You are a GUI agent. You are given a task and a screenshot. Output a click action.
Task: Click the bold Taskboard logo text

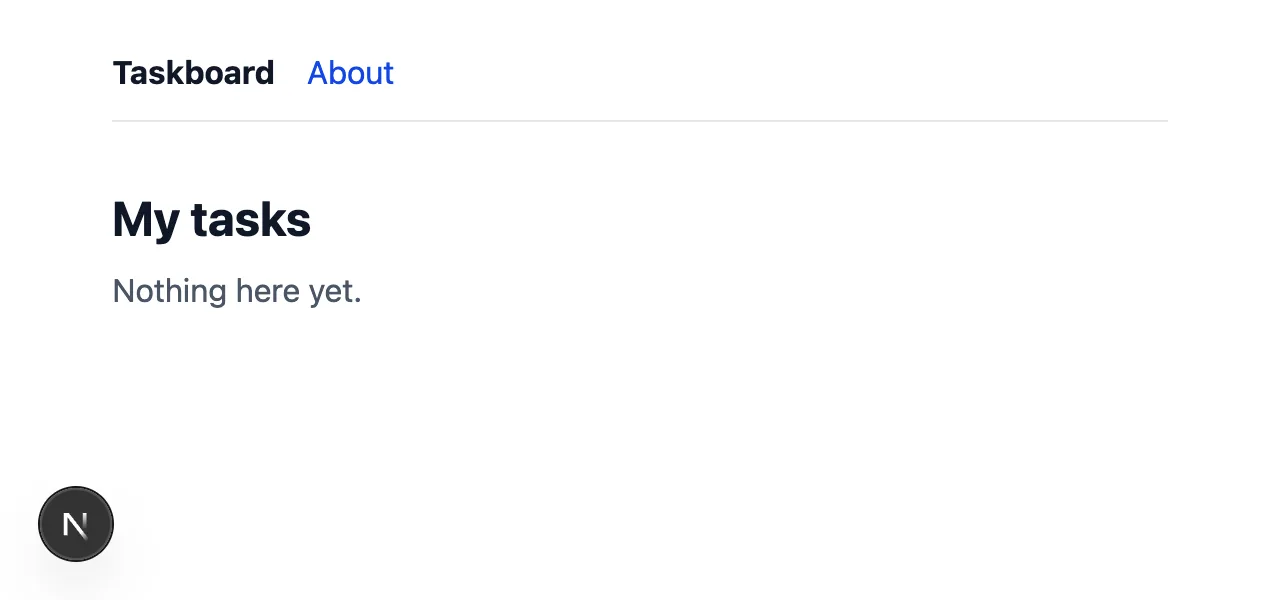coord(193,73)
